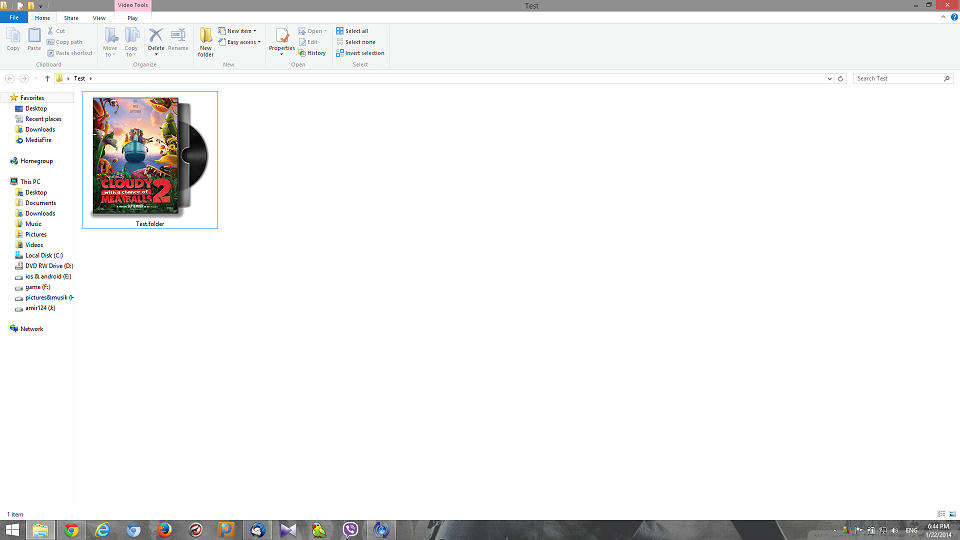960x540 pixels.
Task: Switch to large thumbnails view icon
Action: [x=952, y=514]
